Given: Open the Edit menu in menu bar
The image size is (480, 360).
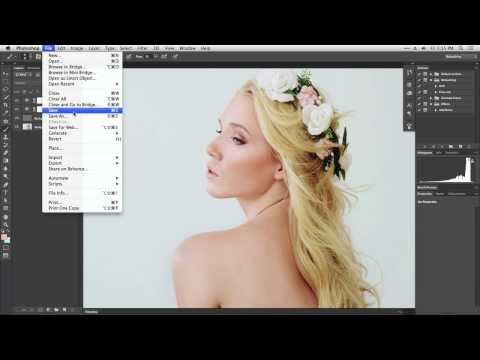Looking at the screenshot, I should (61, 48).
